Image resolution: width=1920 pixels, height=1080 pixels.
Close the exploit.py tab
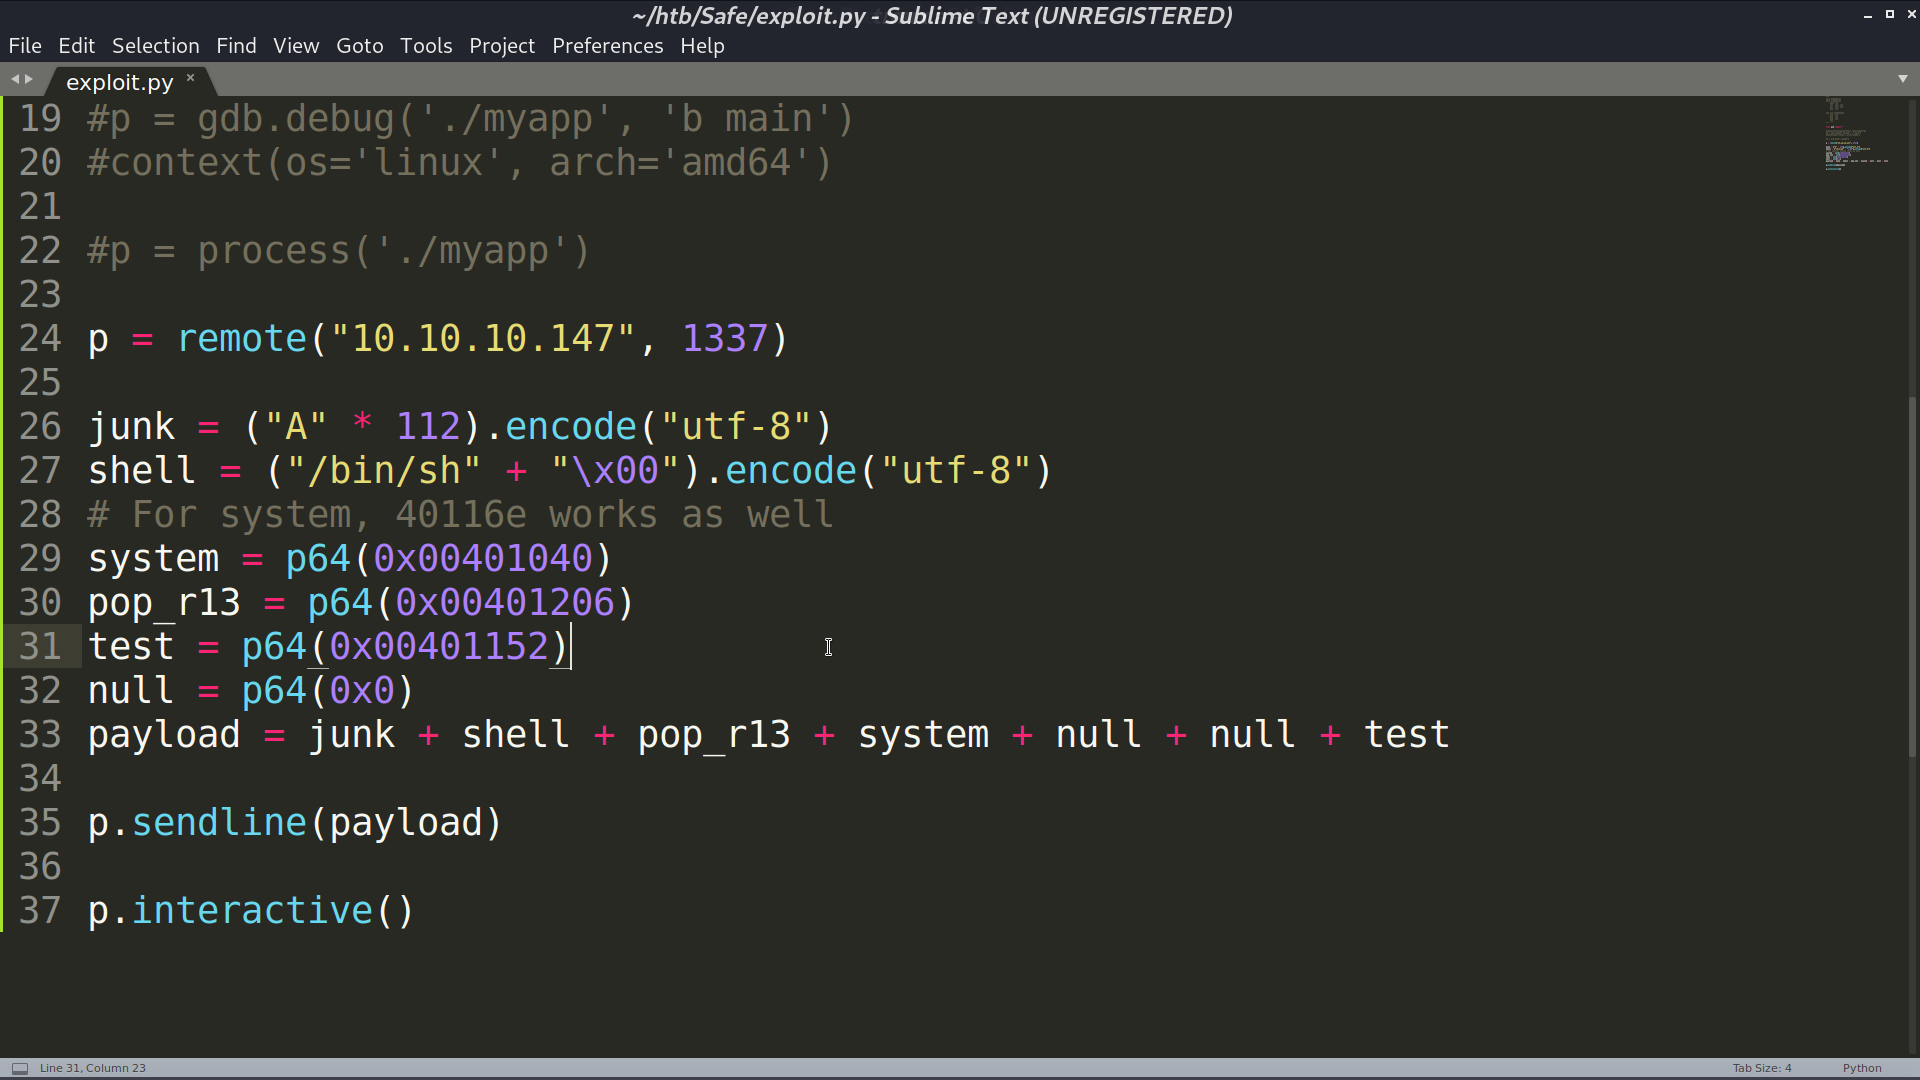tap(190, 77)
